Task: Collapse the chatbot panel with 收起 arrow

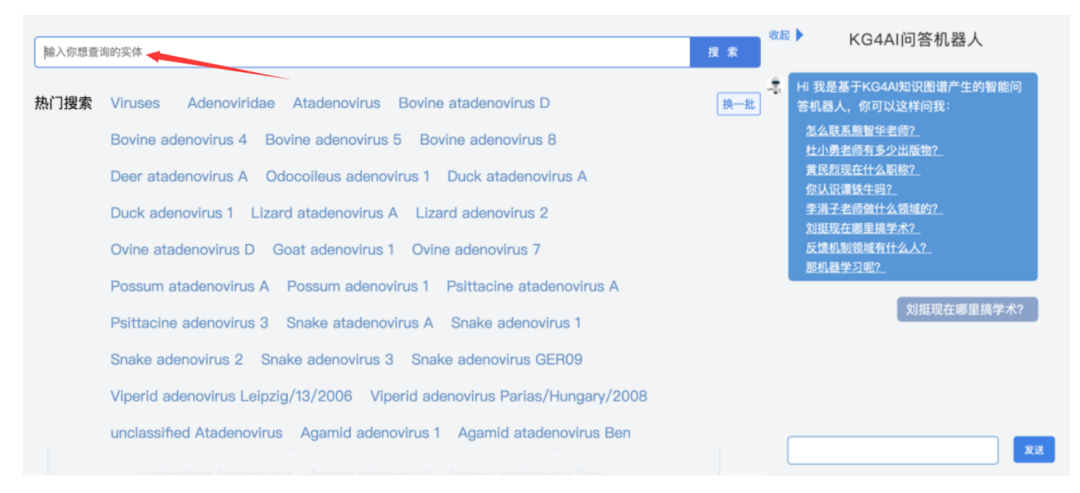Action: pos(786,35)
